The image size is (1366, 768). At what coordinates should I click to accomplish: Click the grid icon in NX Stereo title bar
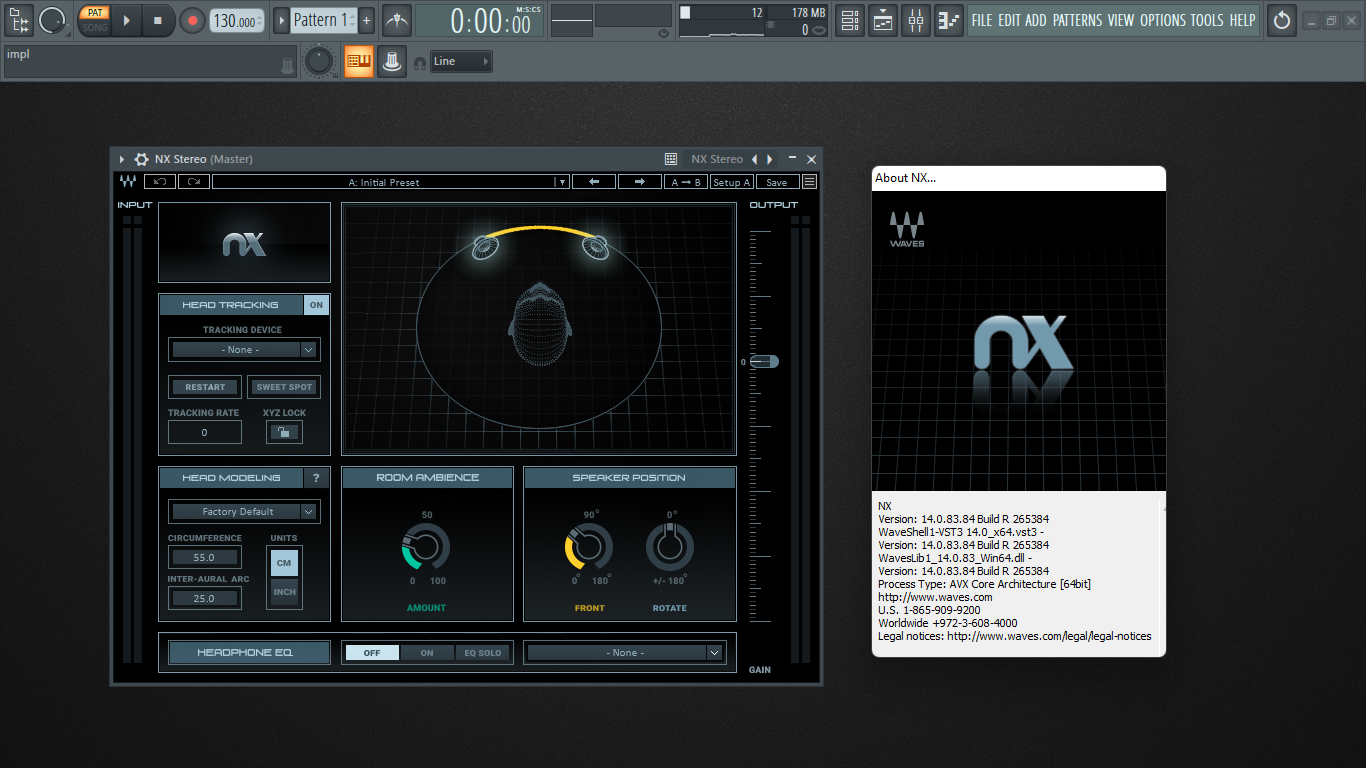(x=671, y=159)
